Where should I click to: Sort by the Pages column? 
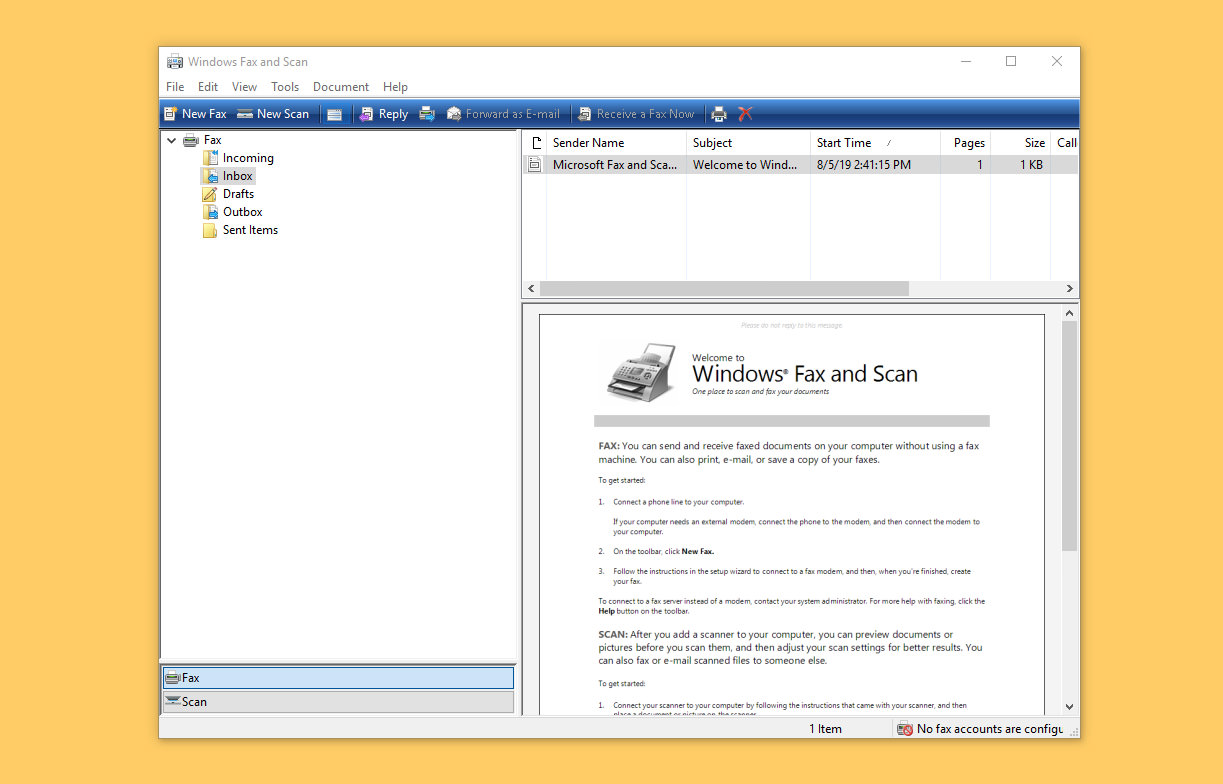coord(966,143)
